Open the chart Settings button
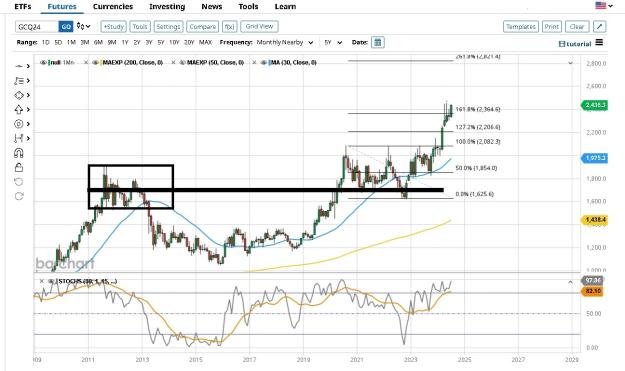 click(x=168, y=27)
